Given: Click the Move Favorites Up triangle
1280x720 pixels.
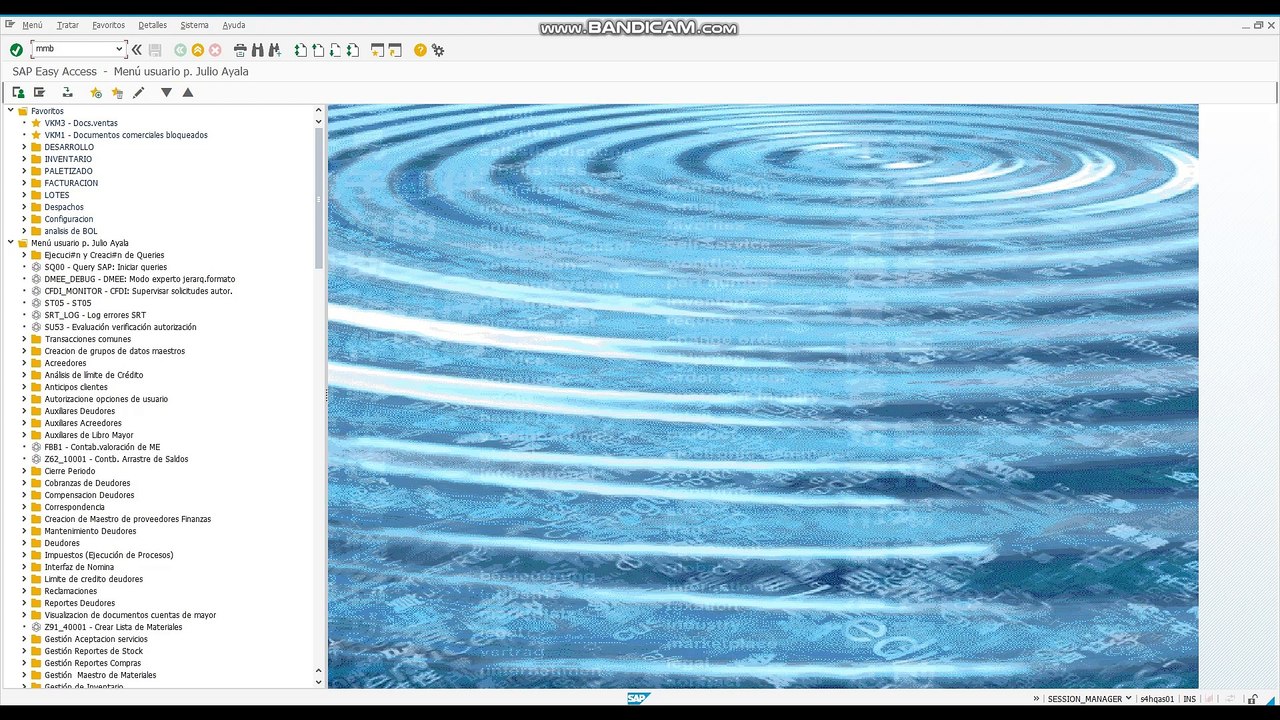Looking at the screenshot, I should [187, 92].
